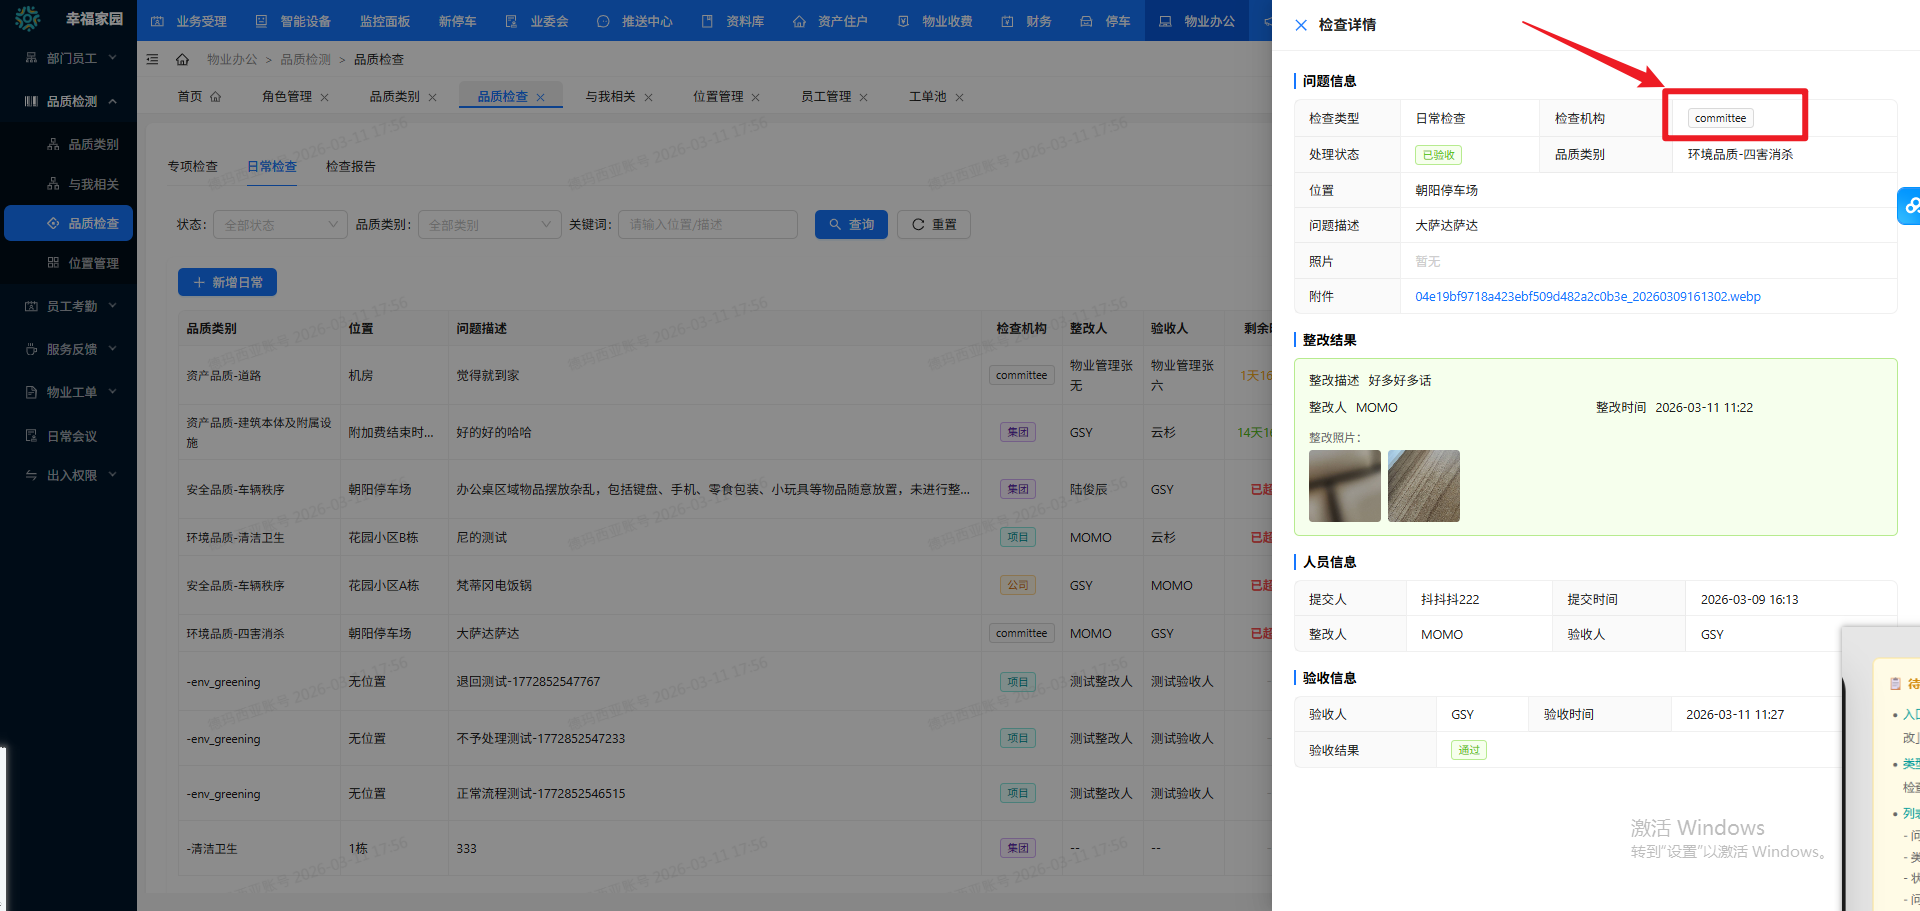Expand the 员工考勤 sidebar menu
1920x911 pixels.
click(71, 307)
